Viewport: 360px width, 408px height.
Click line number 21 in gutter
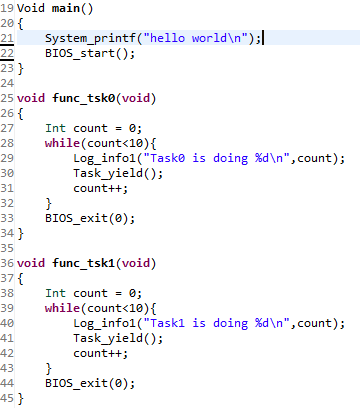[7, 38]
